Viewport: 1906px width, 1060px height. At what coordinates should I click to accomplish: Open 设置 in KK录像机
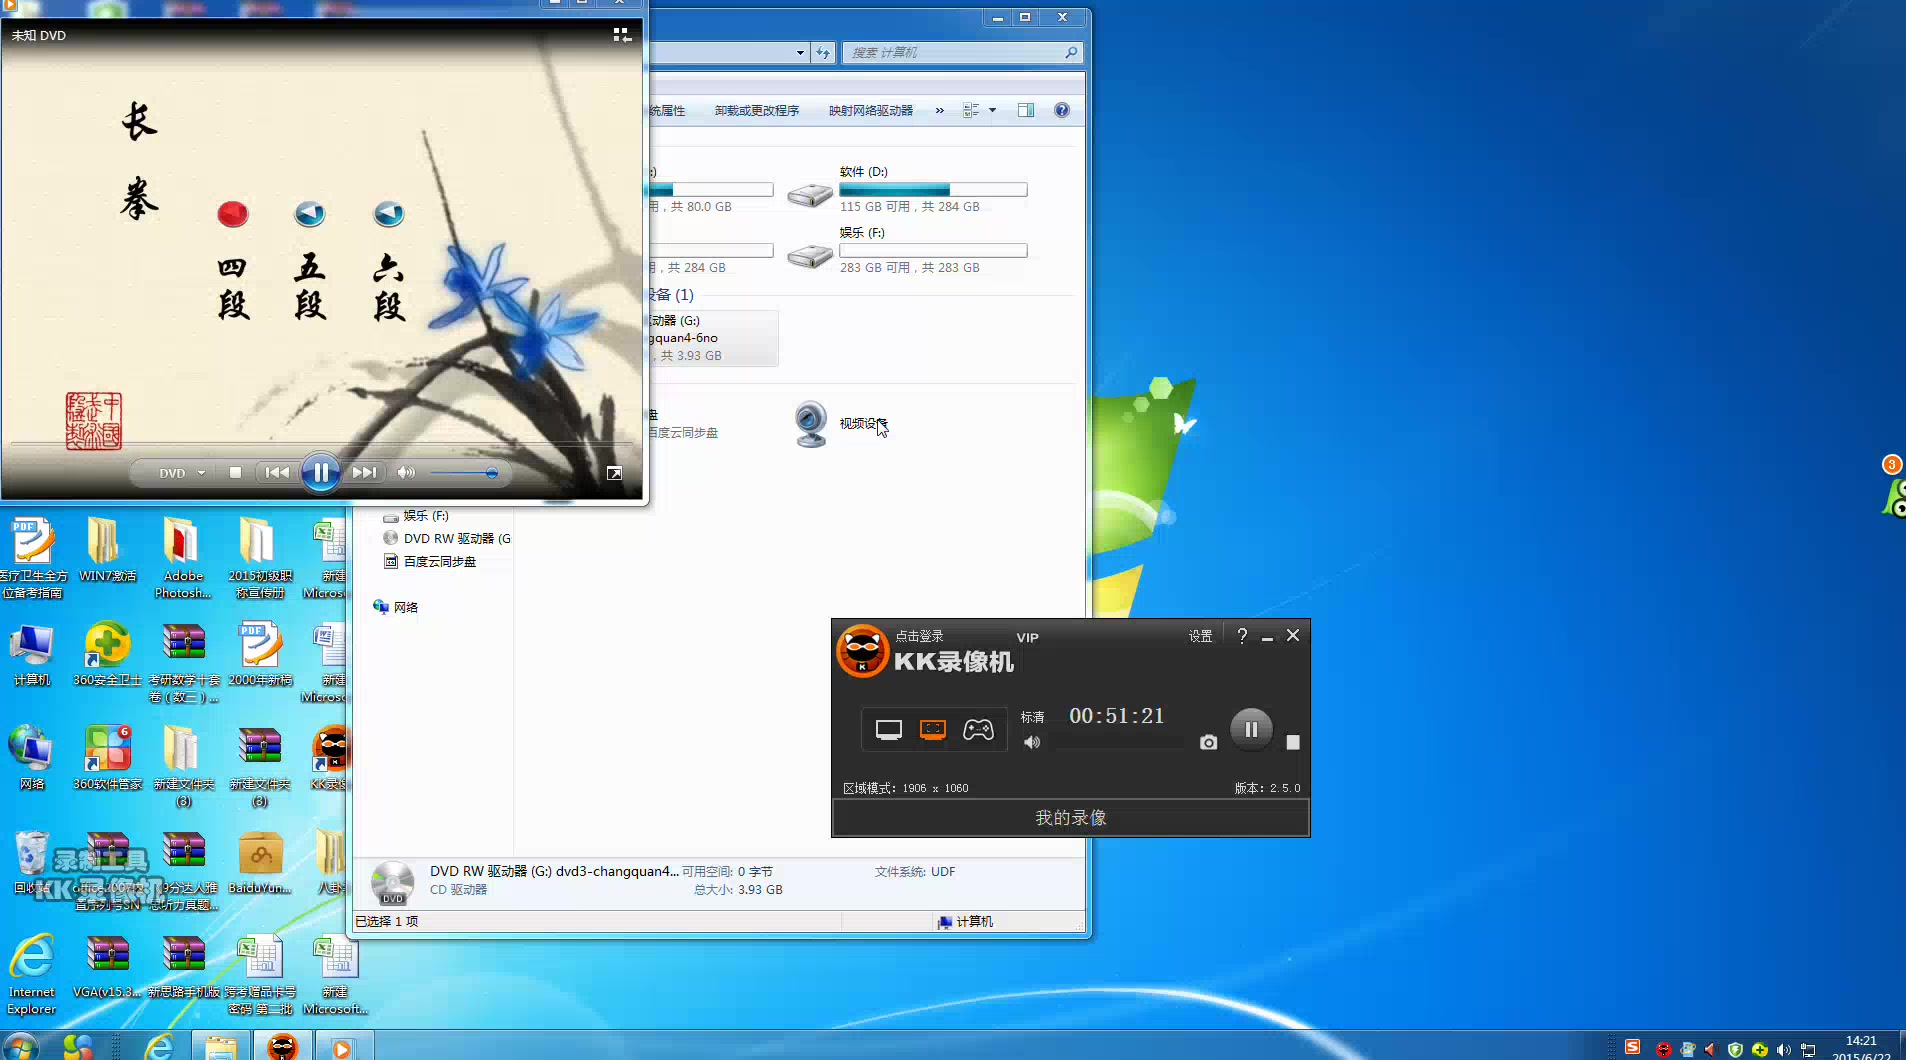pos(1200,636)
